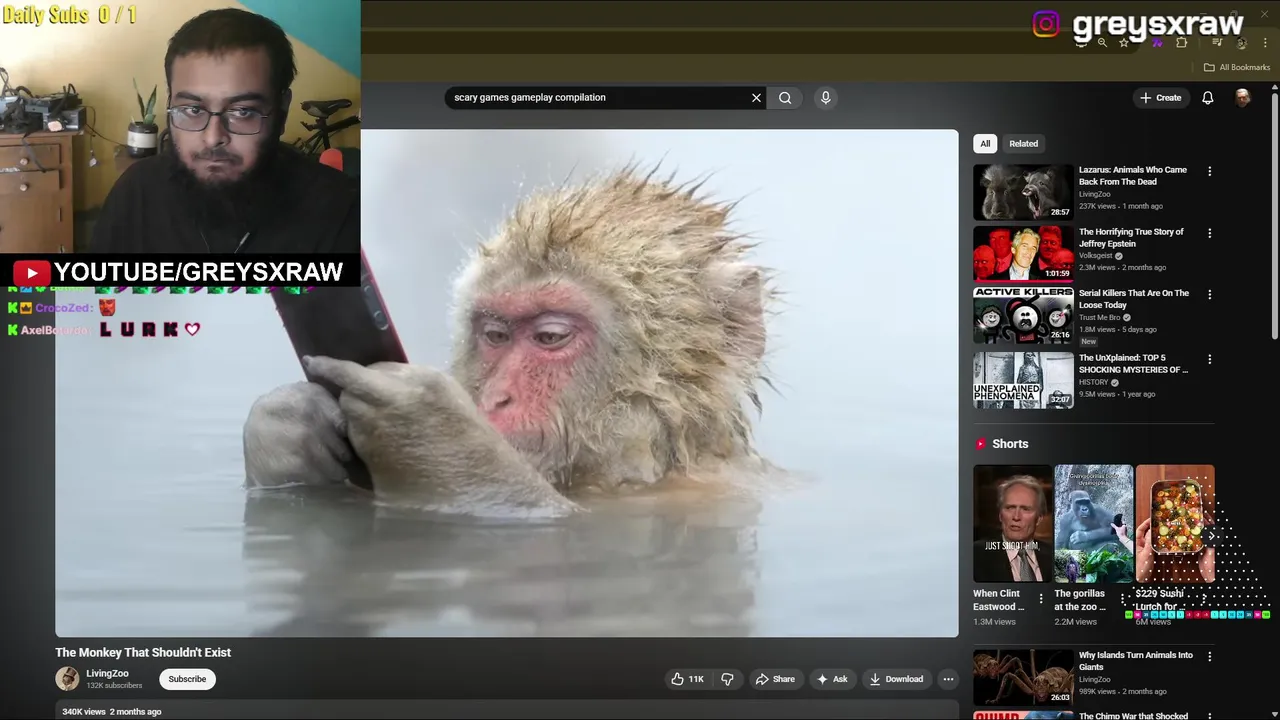Click the magnifying glass search button
Viewport: 1280px width, 720px height.
click(x=785, y=97)
